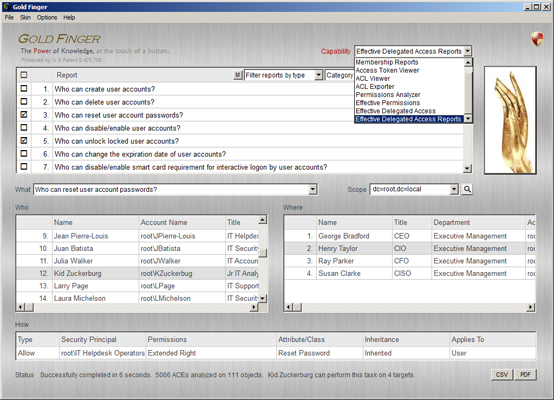Image resolution: width=554 pixels, height=400 pixels.
Task: Click Where table horizontal scrollbar thumb
Action: tap(297, 307)
